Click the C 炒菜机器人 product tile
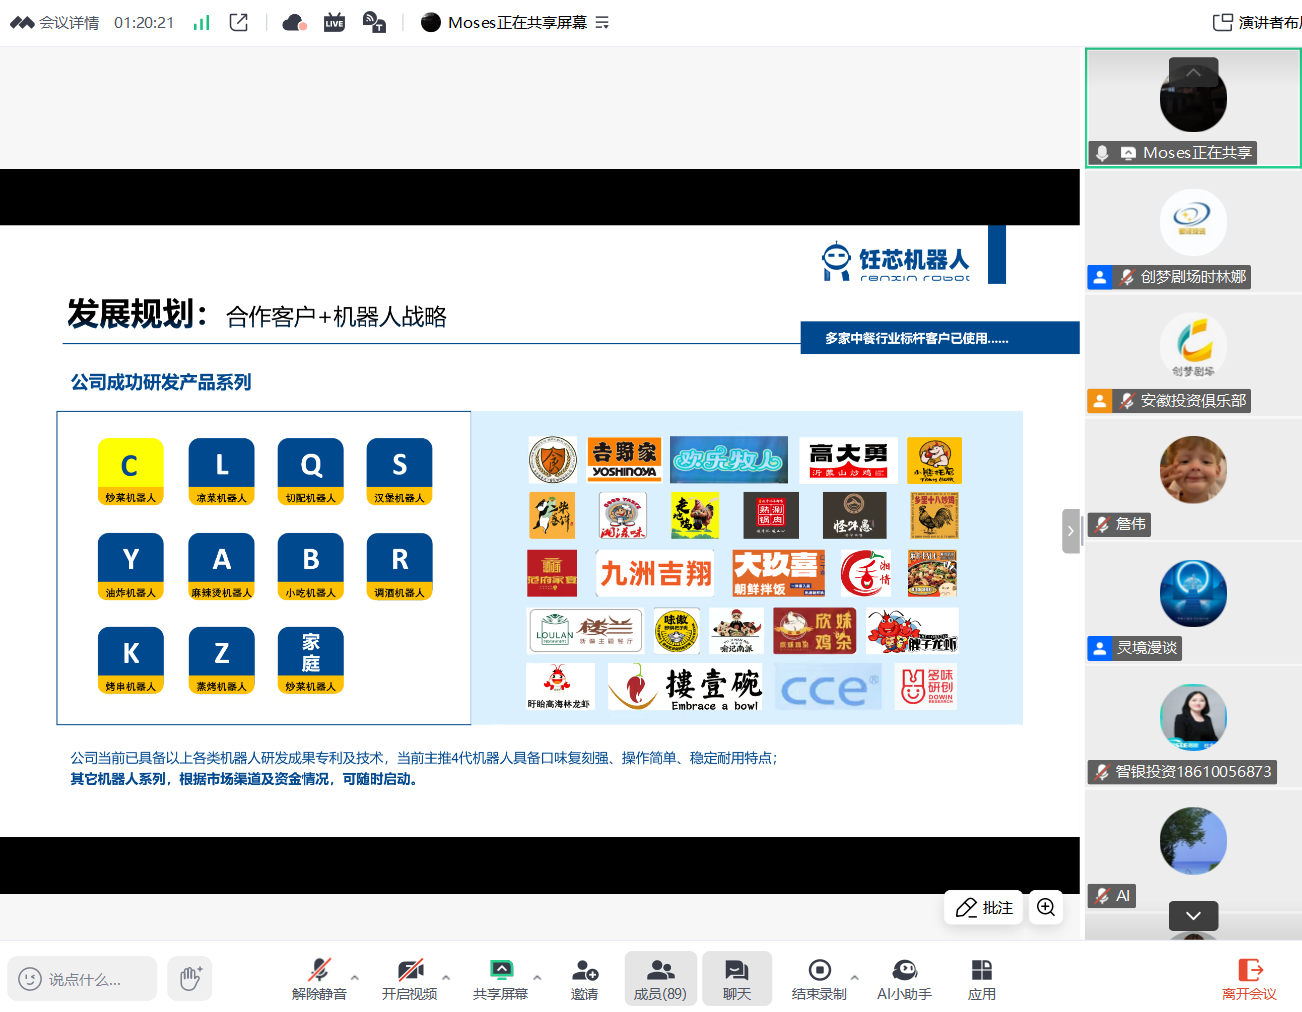Viewport: 1302px width, 1012px height. (x=131, y=472)
